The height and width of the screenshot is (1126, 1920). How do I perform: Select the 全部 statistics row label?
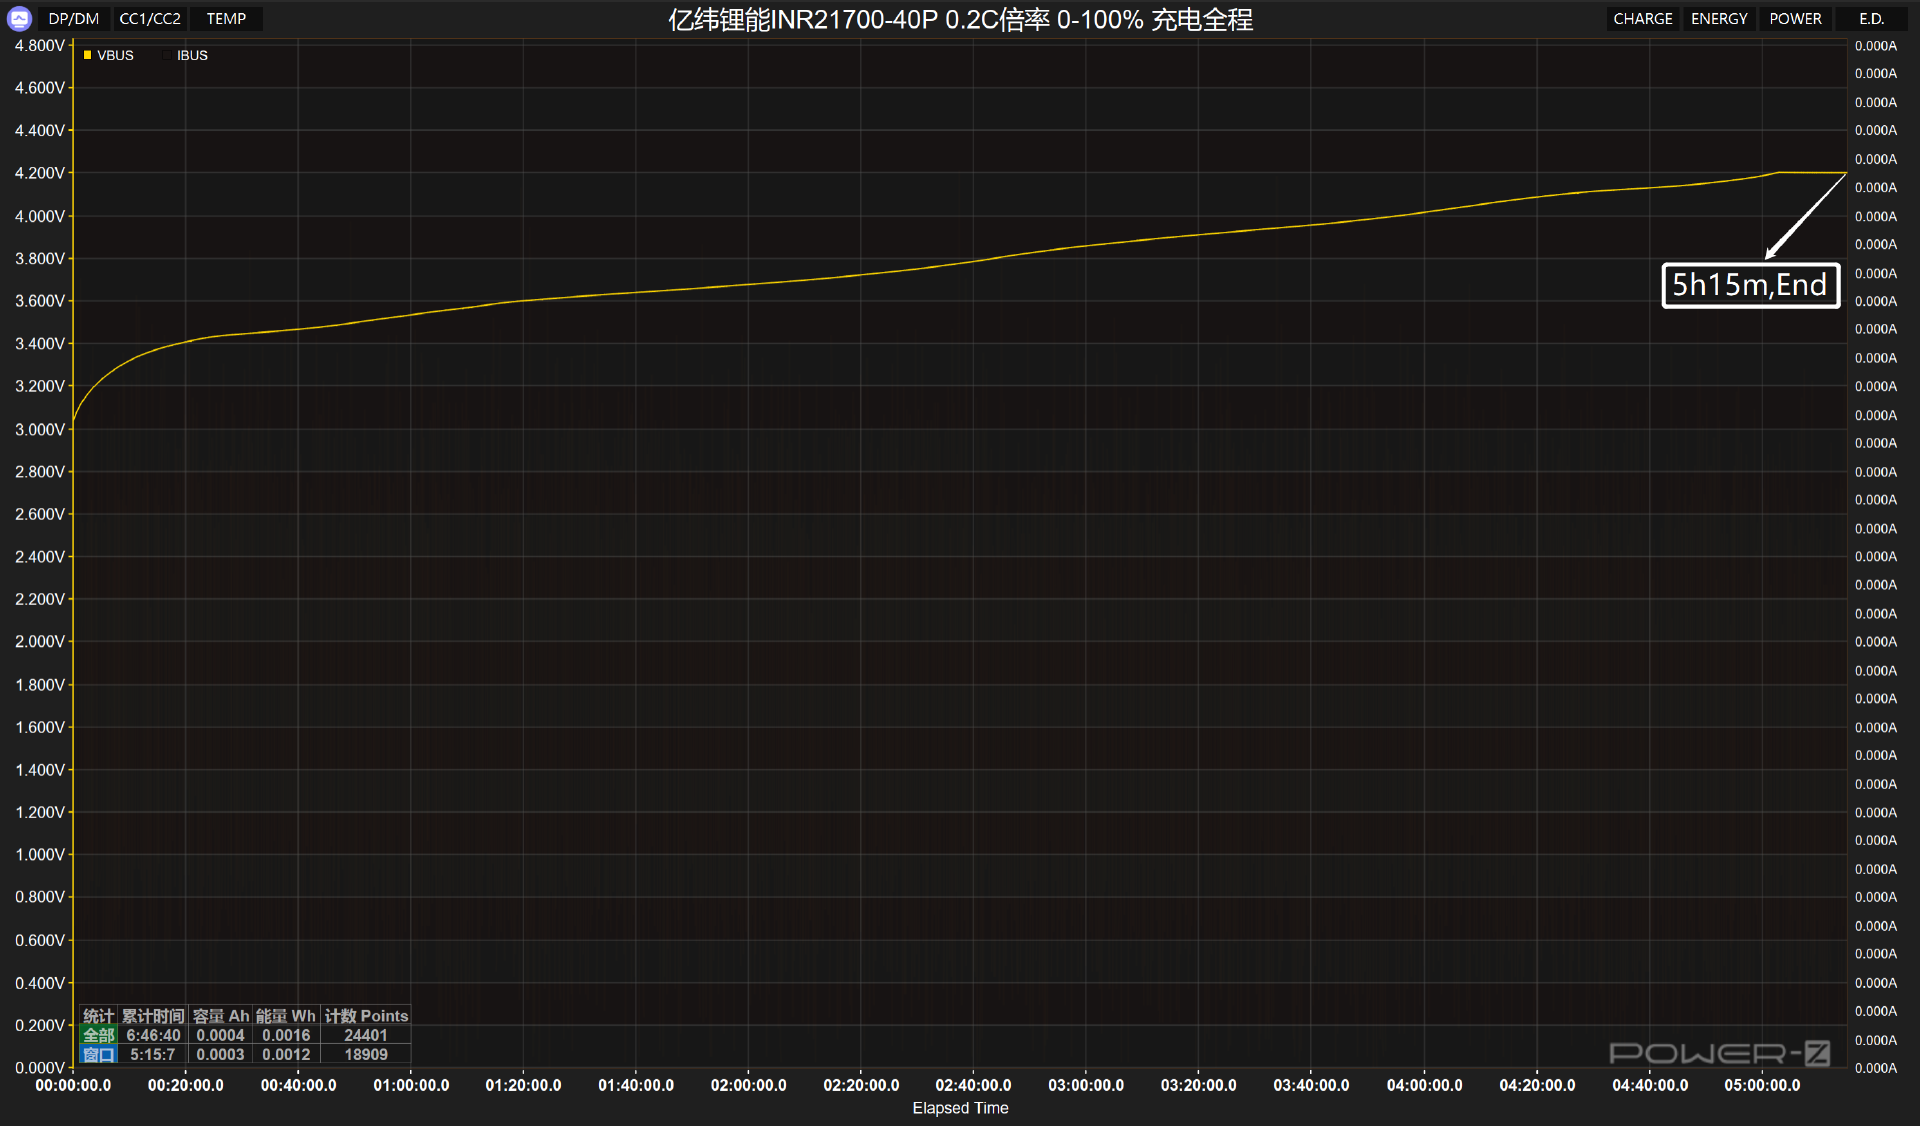[99, 1035]
